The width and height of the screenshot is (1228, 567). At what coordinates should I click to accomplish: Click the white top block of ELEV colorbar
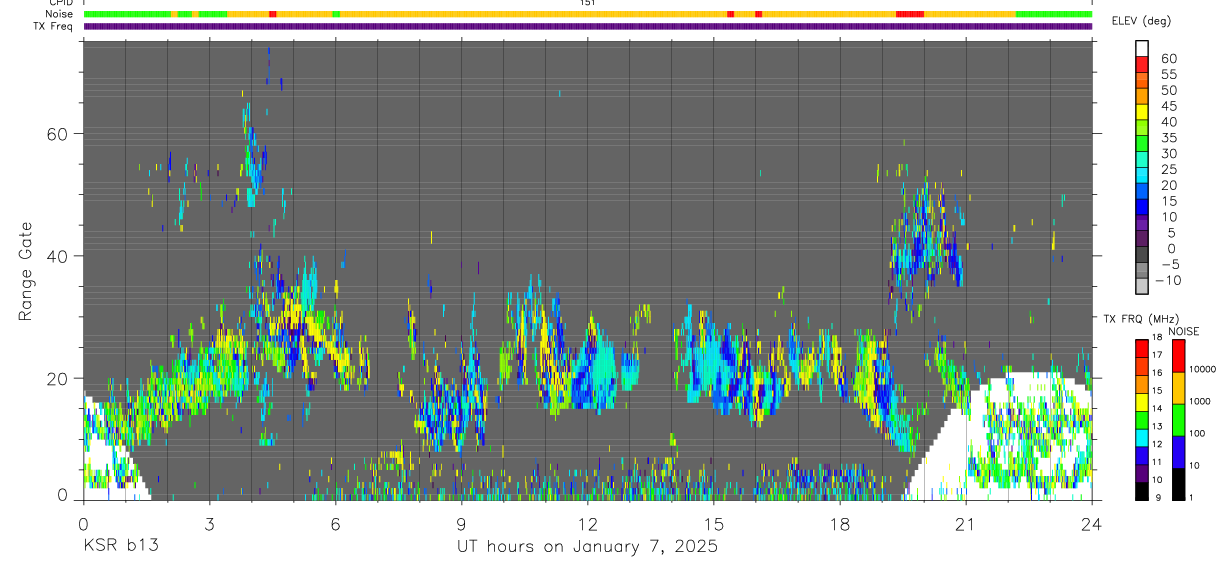(x=1141, y=49)
